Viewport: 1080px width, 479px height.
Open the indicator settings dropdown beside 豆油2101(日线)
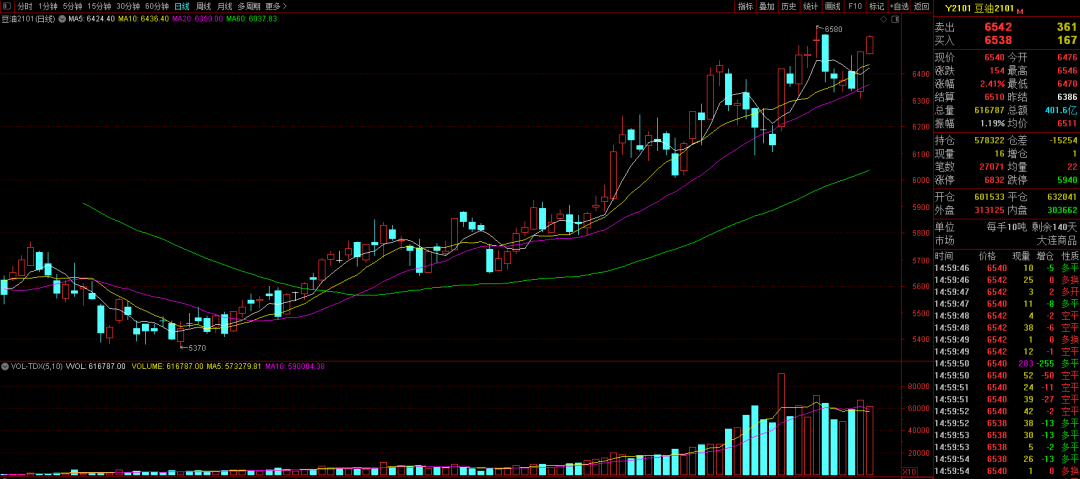pos(62,19)
